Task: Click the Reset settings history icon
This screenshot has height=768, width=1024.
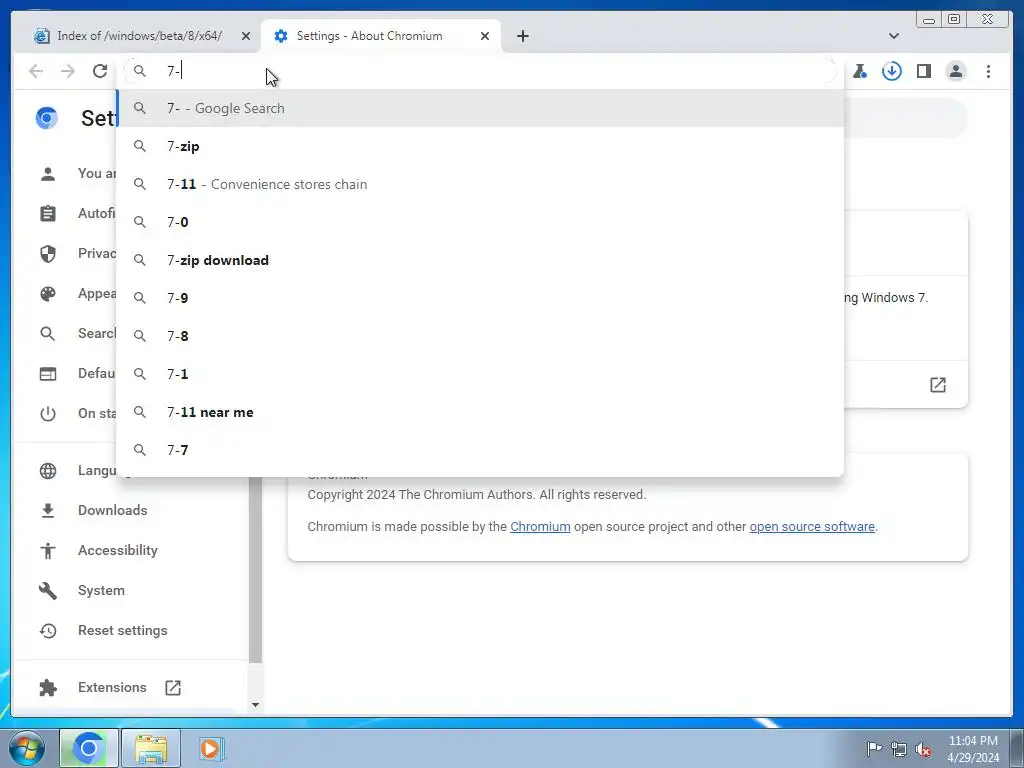Action: coord(48,631)
